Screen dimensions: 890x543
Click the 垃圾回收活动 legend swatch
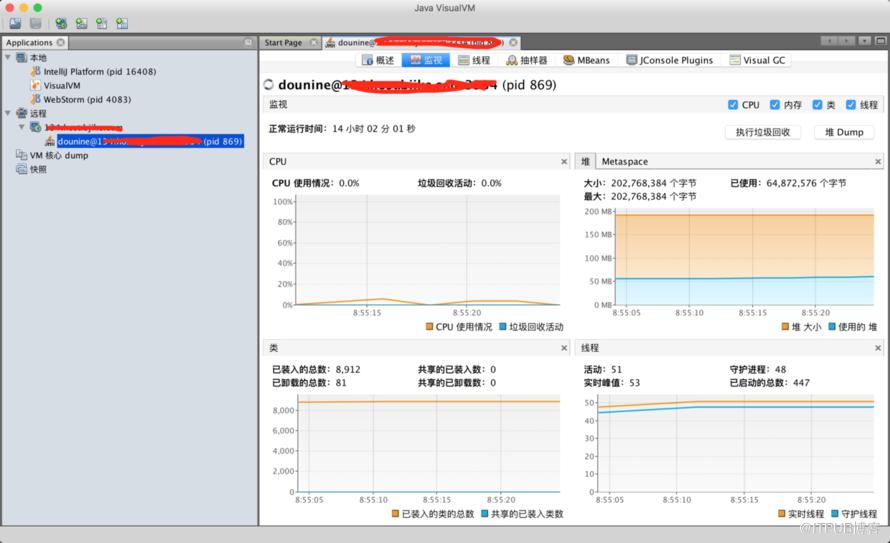[503, 327]
